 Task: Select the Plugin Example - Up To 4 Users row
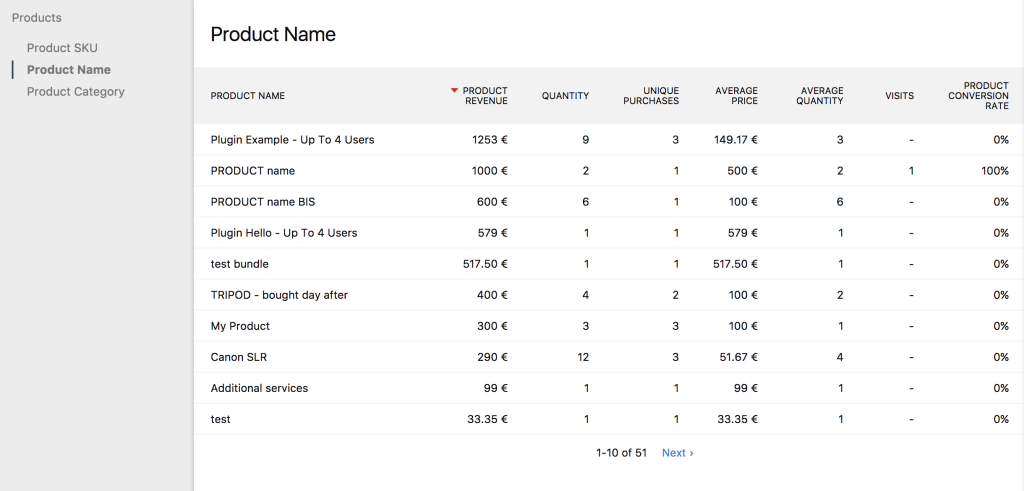pyautogui.click(x=609, y=140)
